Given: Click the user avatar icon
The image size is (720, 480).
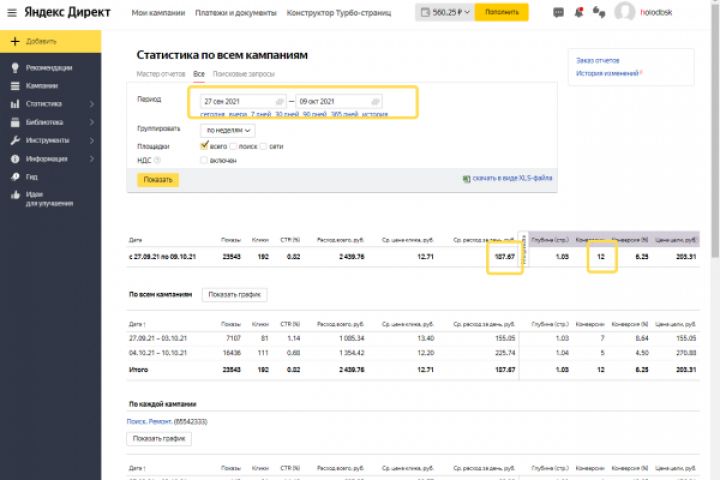Looking at the screenshot, I should (625, 13).
